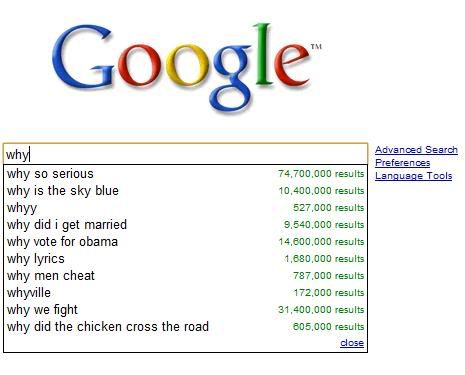This screenshot has width=465, height=375.
Task: Select 'why so serious' suggestion
Action: tap(185, 174)
